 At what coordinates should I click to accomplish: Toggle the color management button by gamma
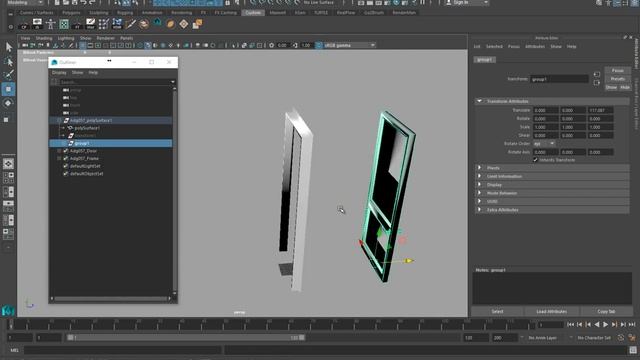pos(319,45)
